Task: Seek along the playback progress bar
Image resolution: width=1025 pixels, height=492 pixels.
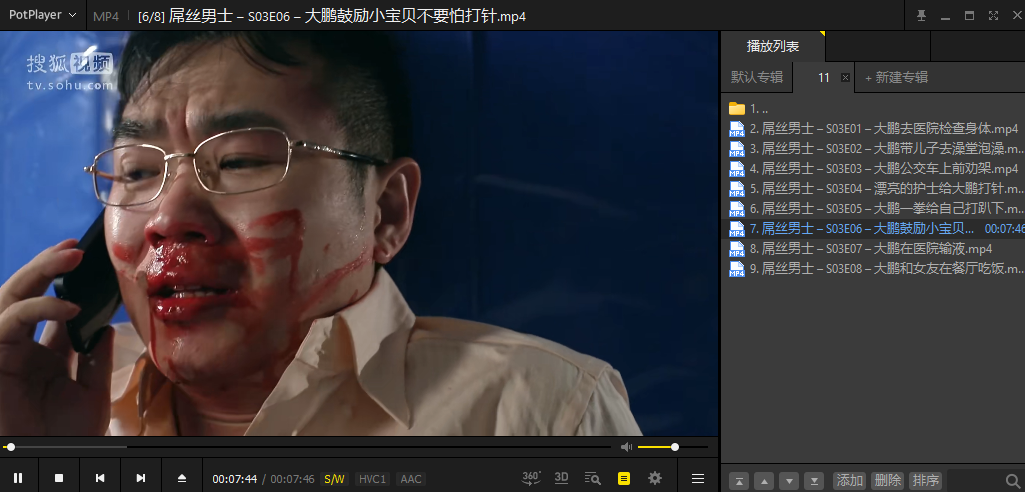Action: tap(307, 447)
